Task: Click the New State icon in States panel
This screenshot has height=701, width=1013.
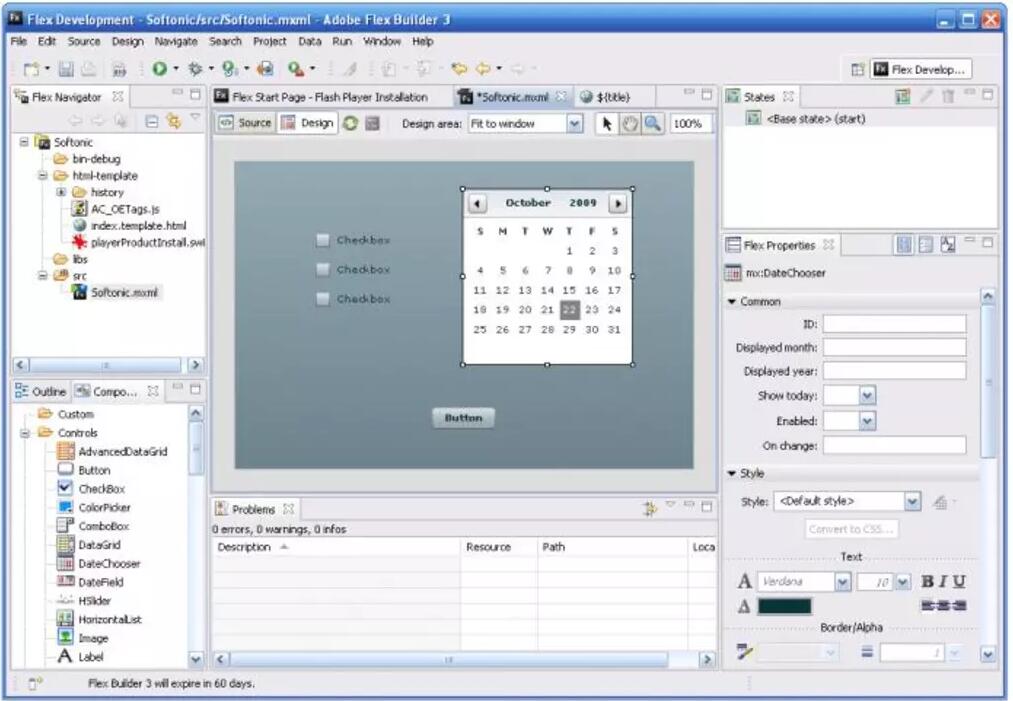Action: pos(903,97)
